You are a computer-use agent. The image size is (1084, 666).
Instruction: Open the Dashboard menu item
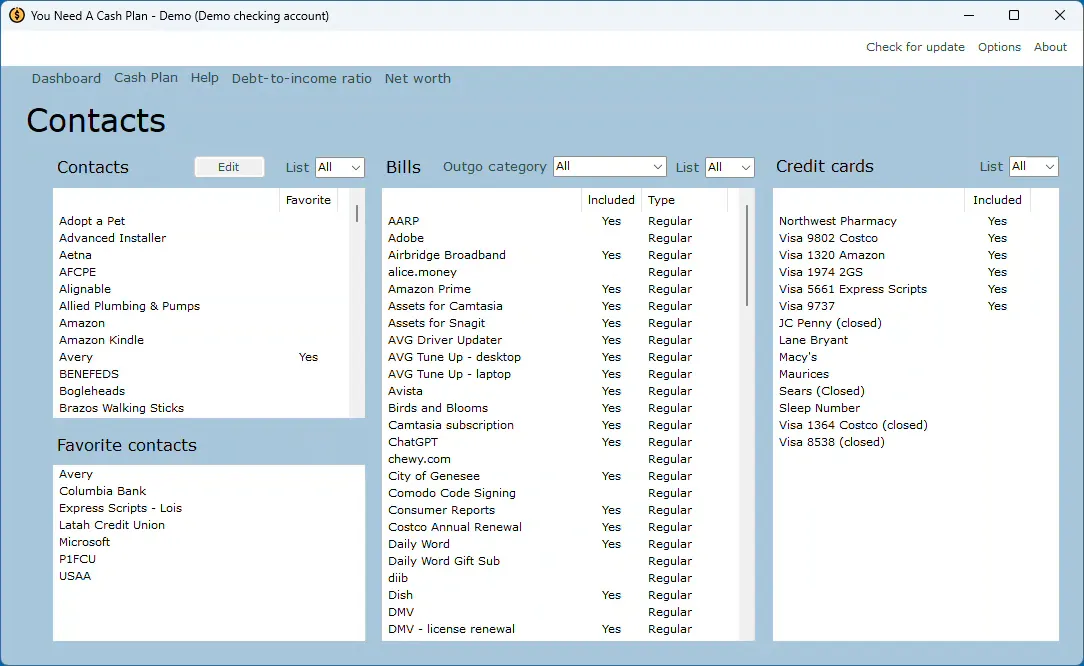[x=66, y=78]
